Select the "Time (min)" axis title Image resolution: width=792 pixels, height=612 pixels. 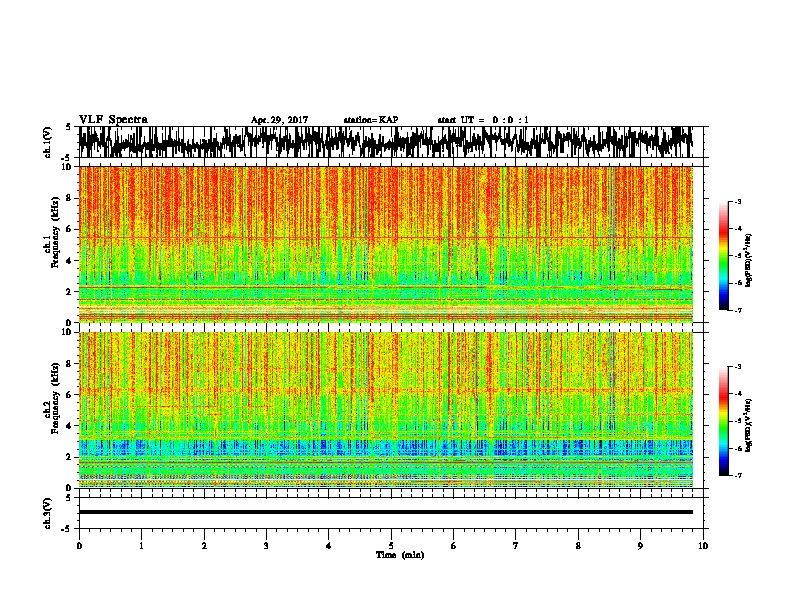400,555
